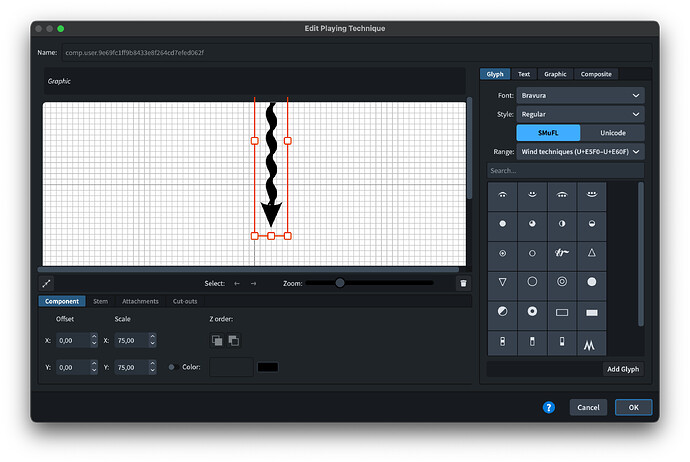Click the diagonal arrow expand editor icon
Viewport: 690px width, 462px height.
coord(46,283)
